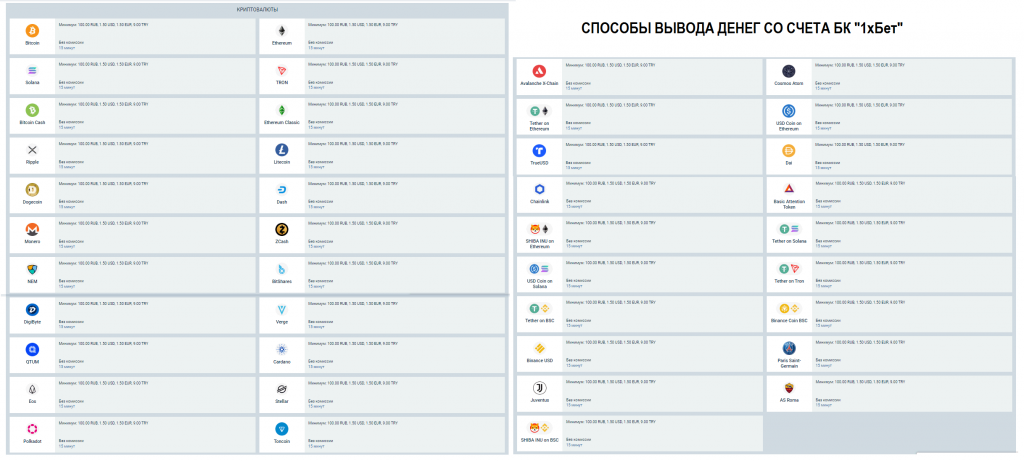Select the Polkadot icon
The image size is (1024, 461).
click(x=32, y=426)
